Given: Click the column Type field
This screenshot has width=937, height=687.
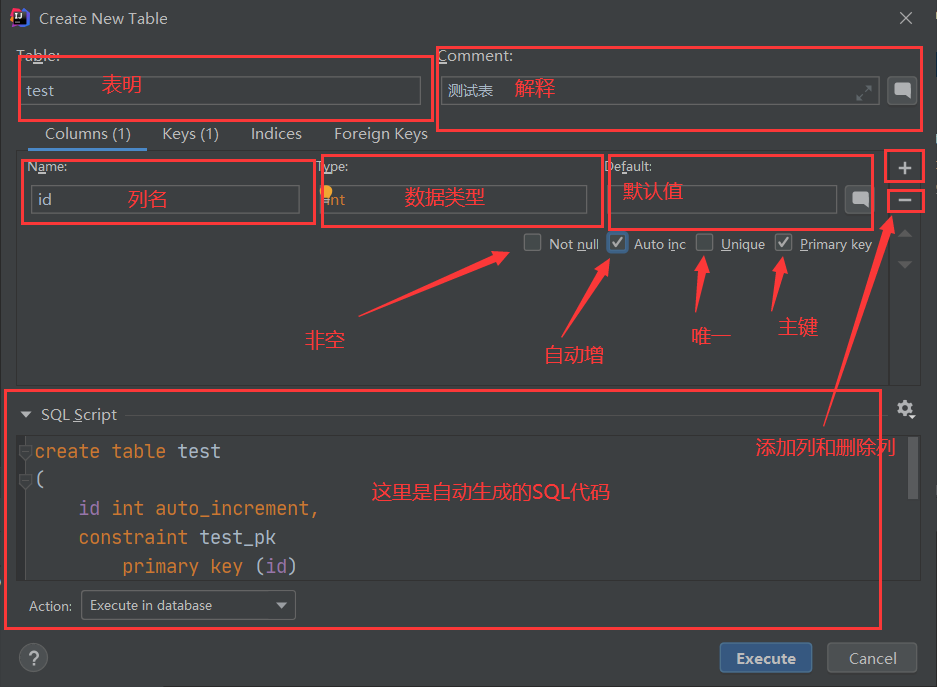Looking at the screenshot, I should [x=454, y=199].
